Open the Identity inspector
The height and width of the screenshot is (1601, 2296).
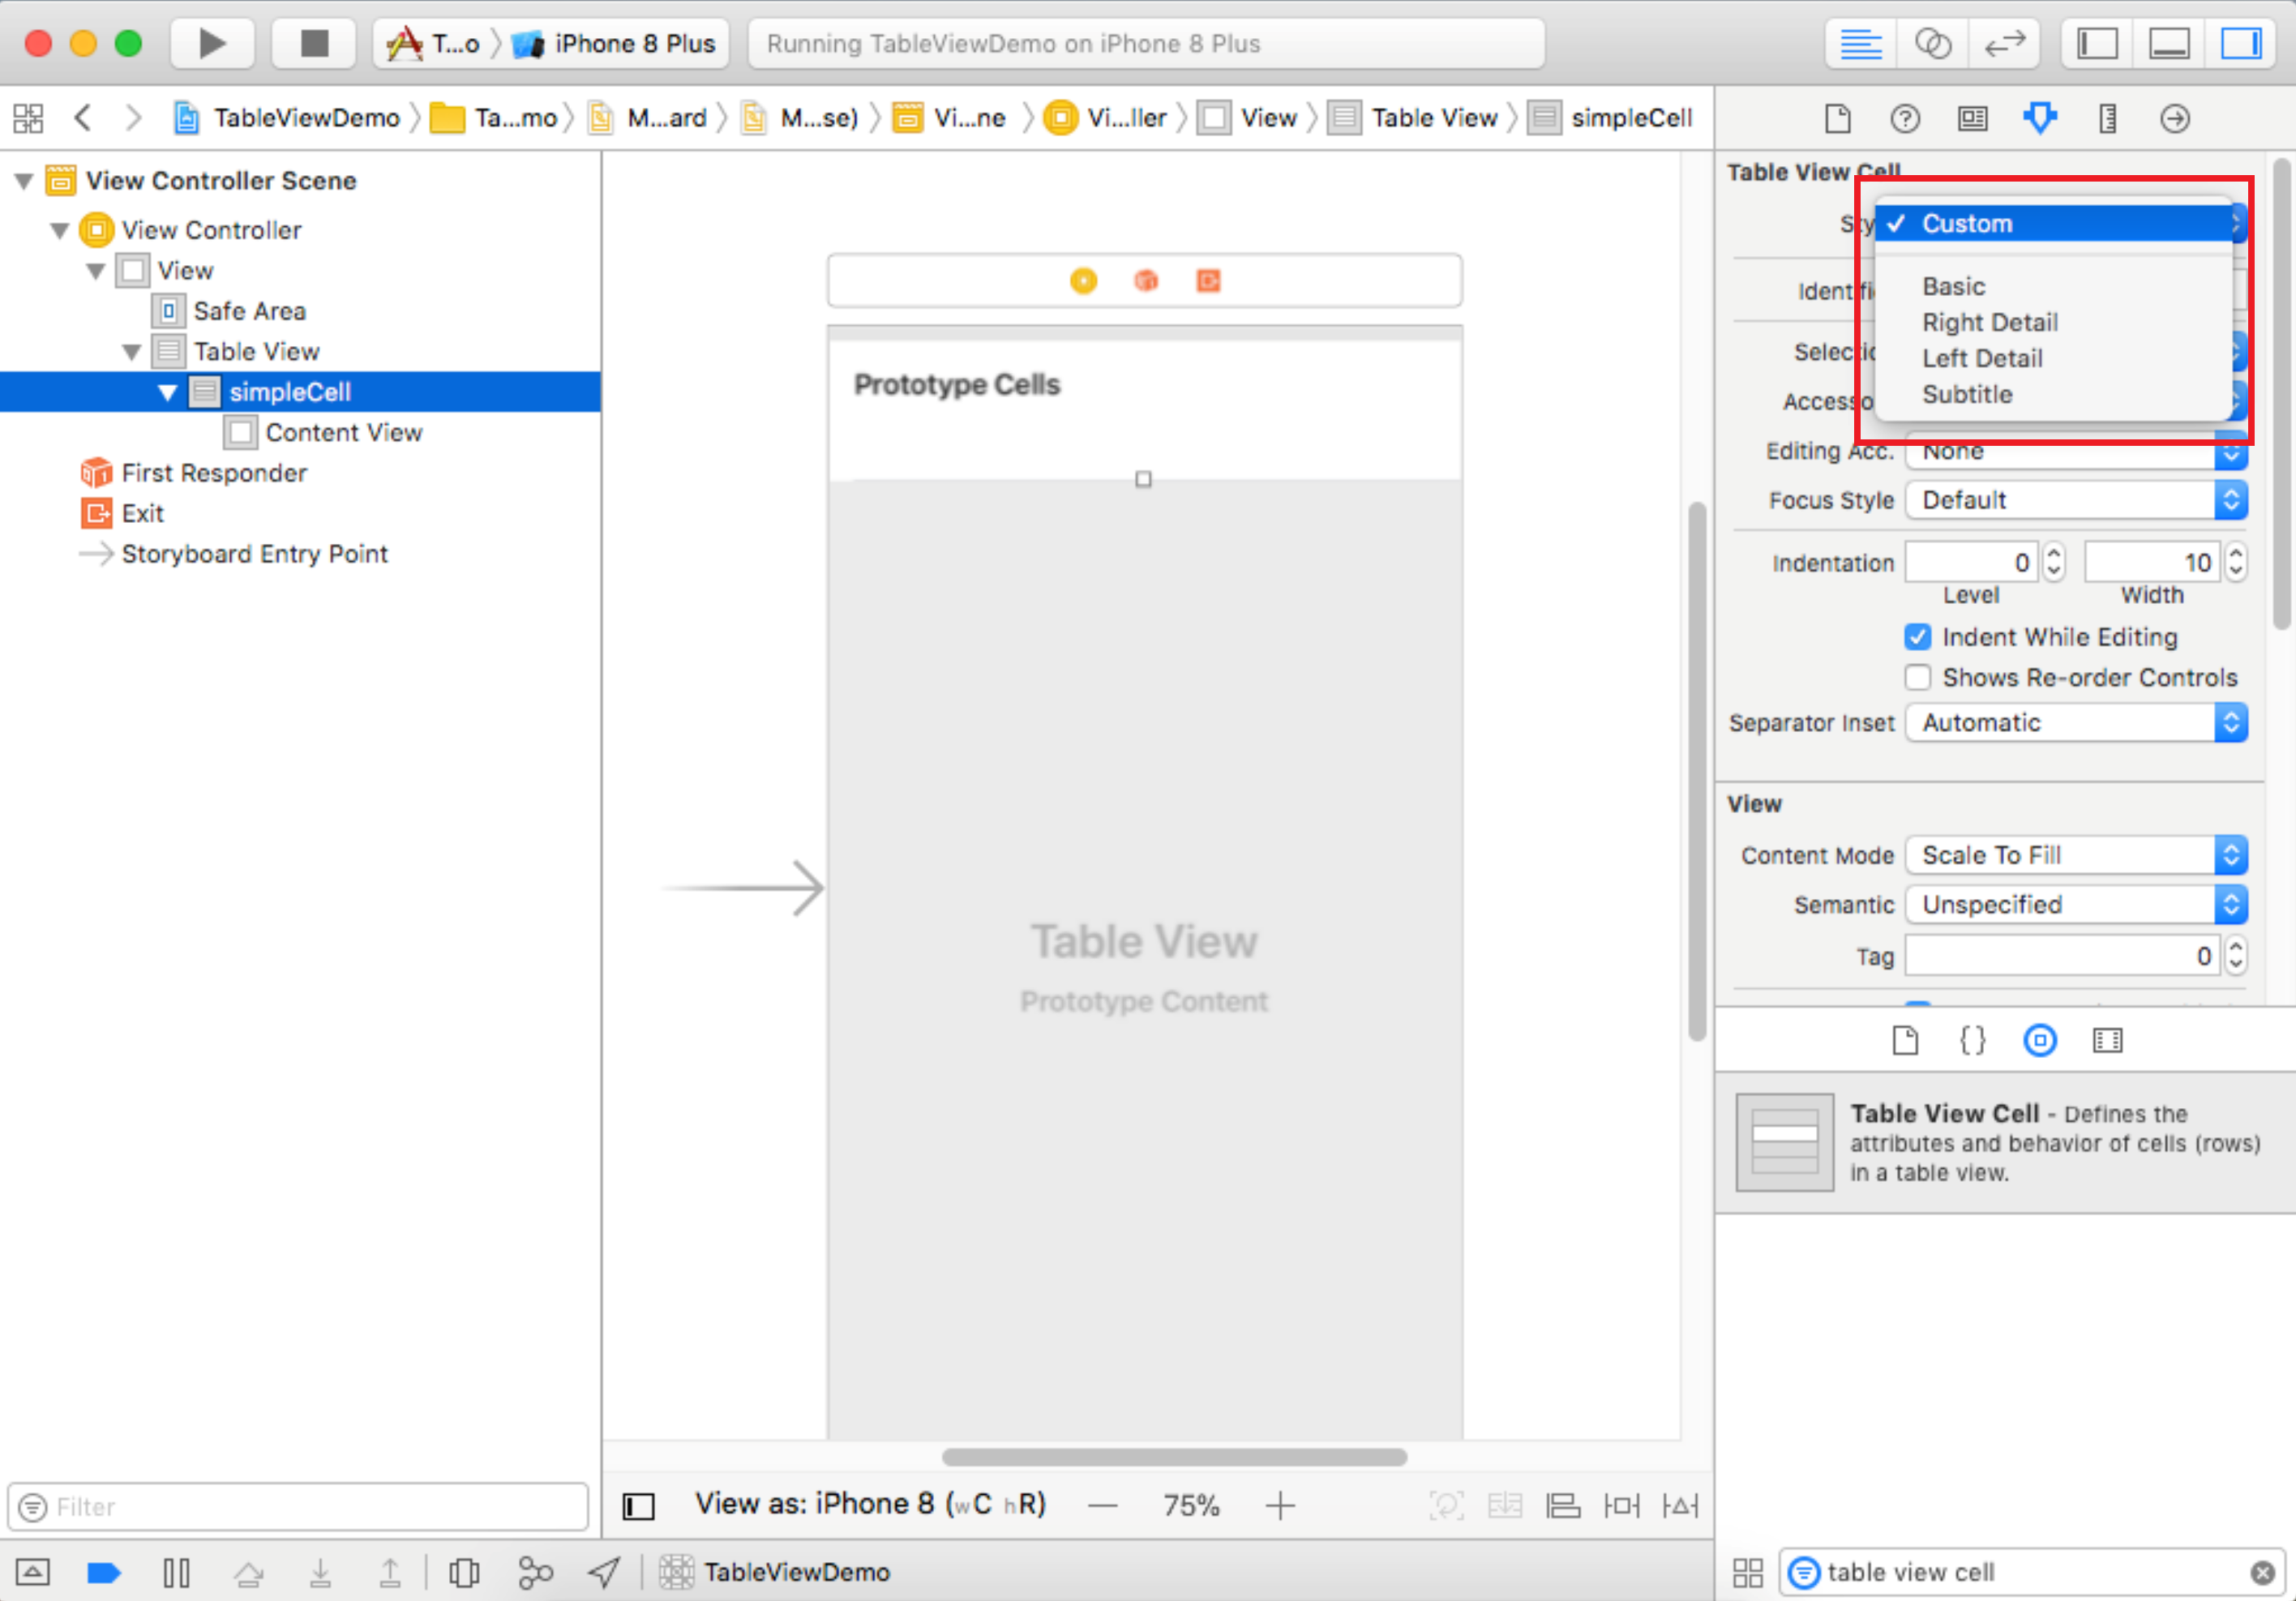[1972, 119]
